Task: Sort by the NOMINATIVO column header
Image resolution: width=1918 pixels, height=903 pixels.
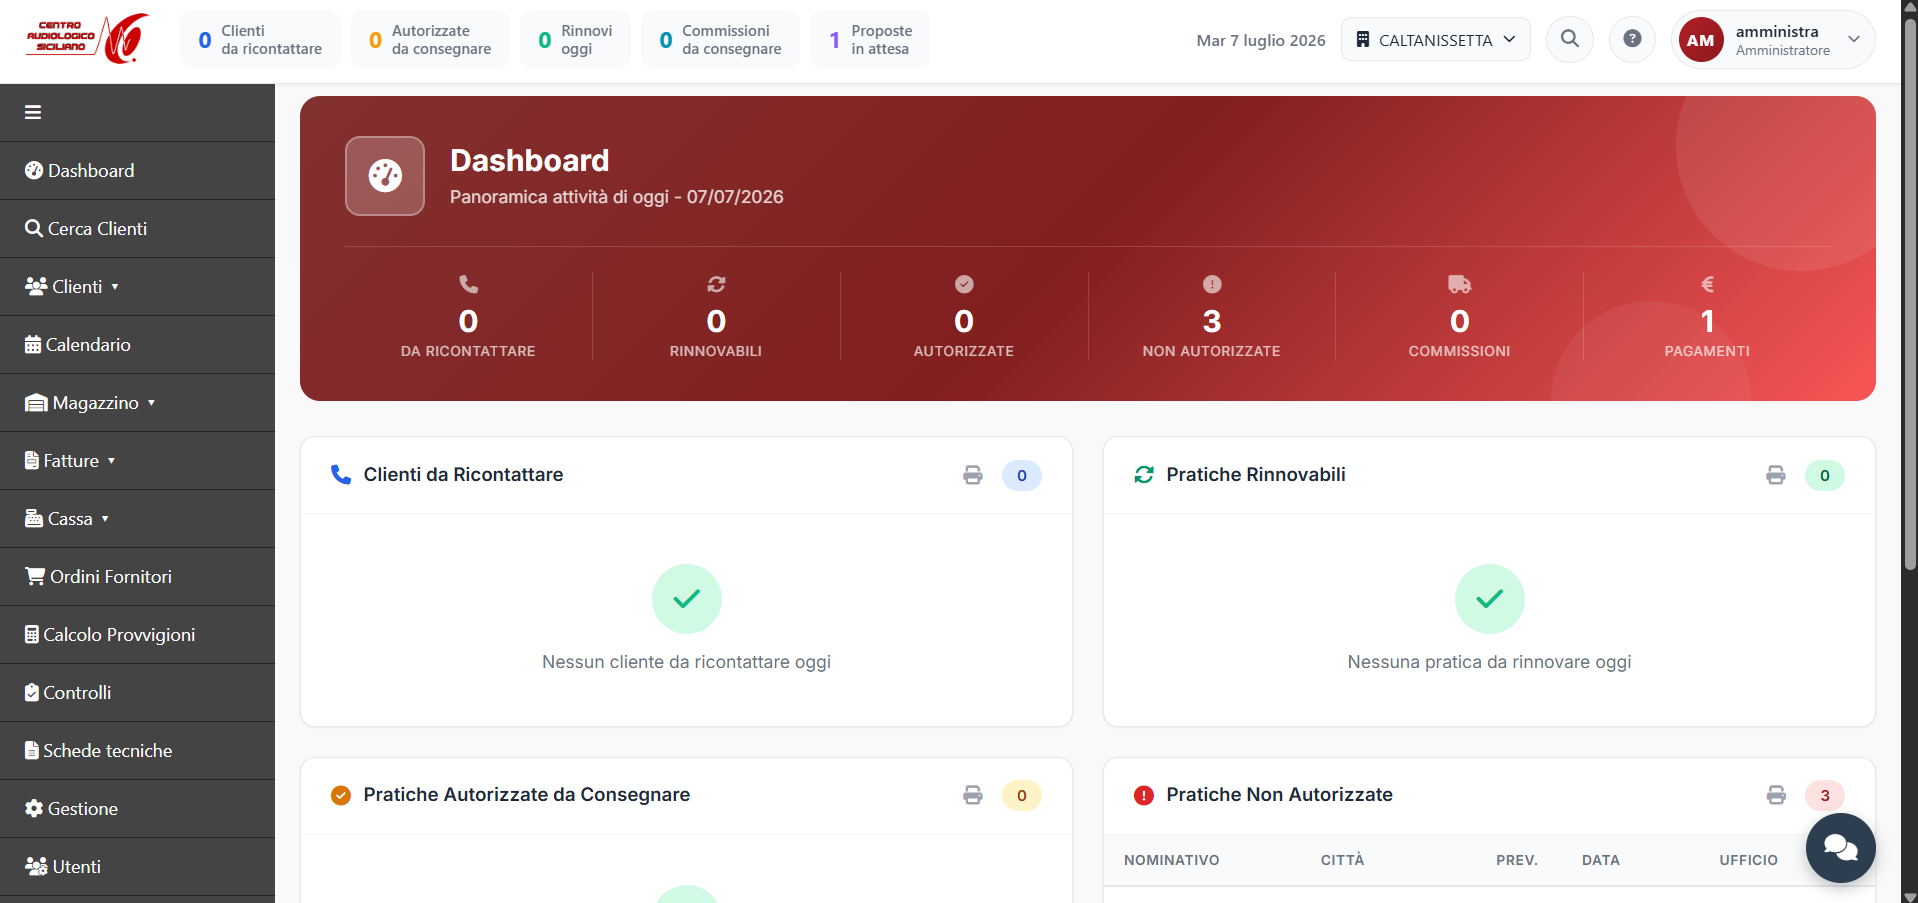Action: pos(1172,860)
